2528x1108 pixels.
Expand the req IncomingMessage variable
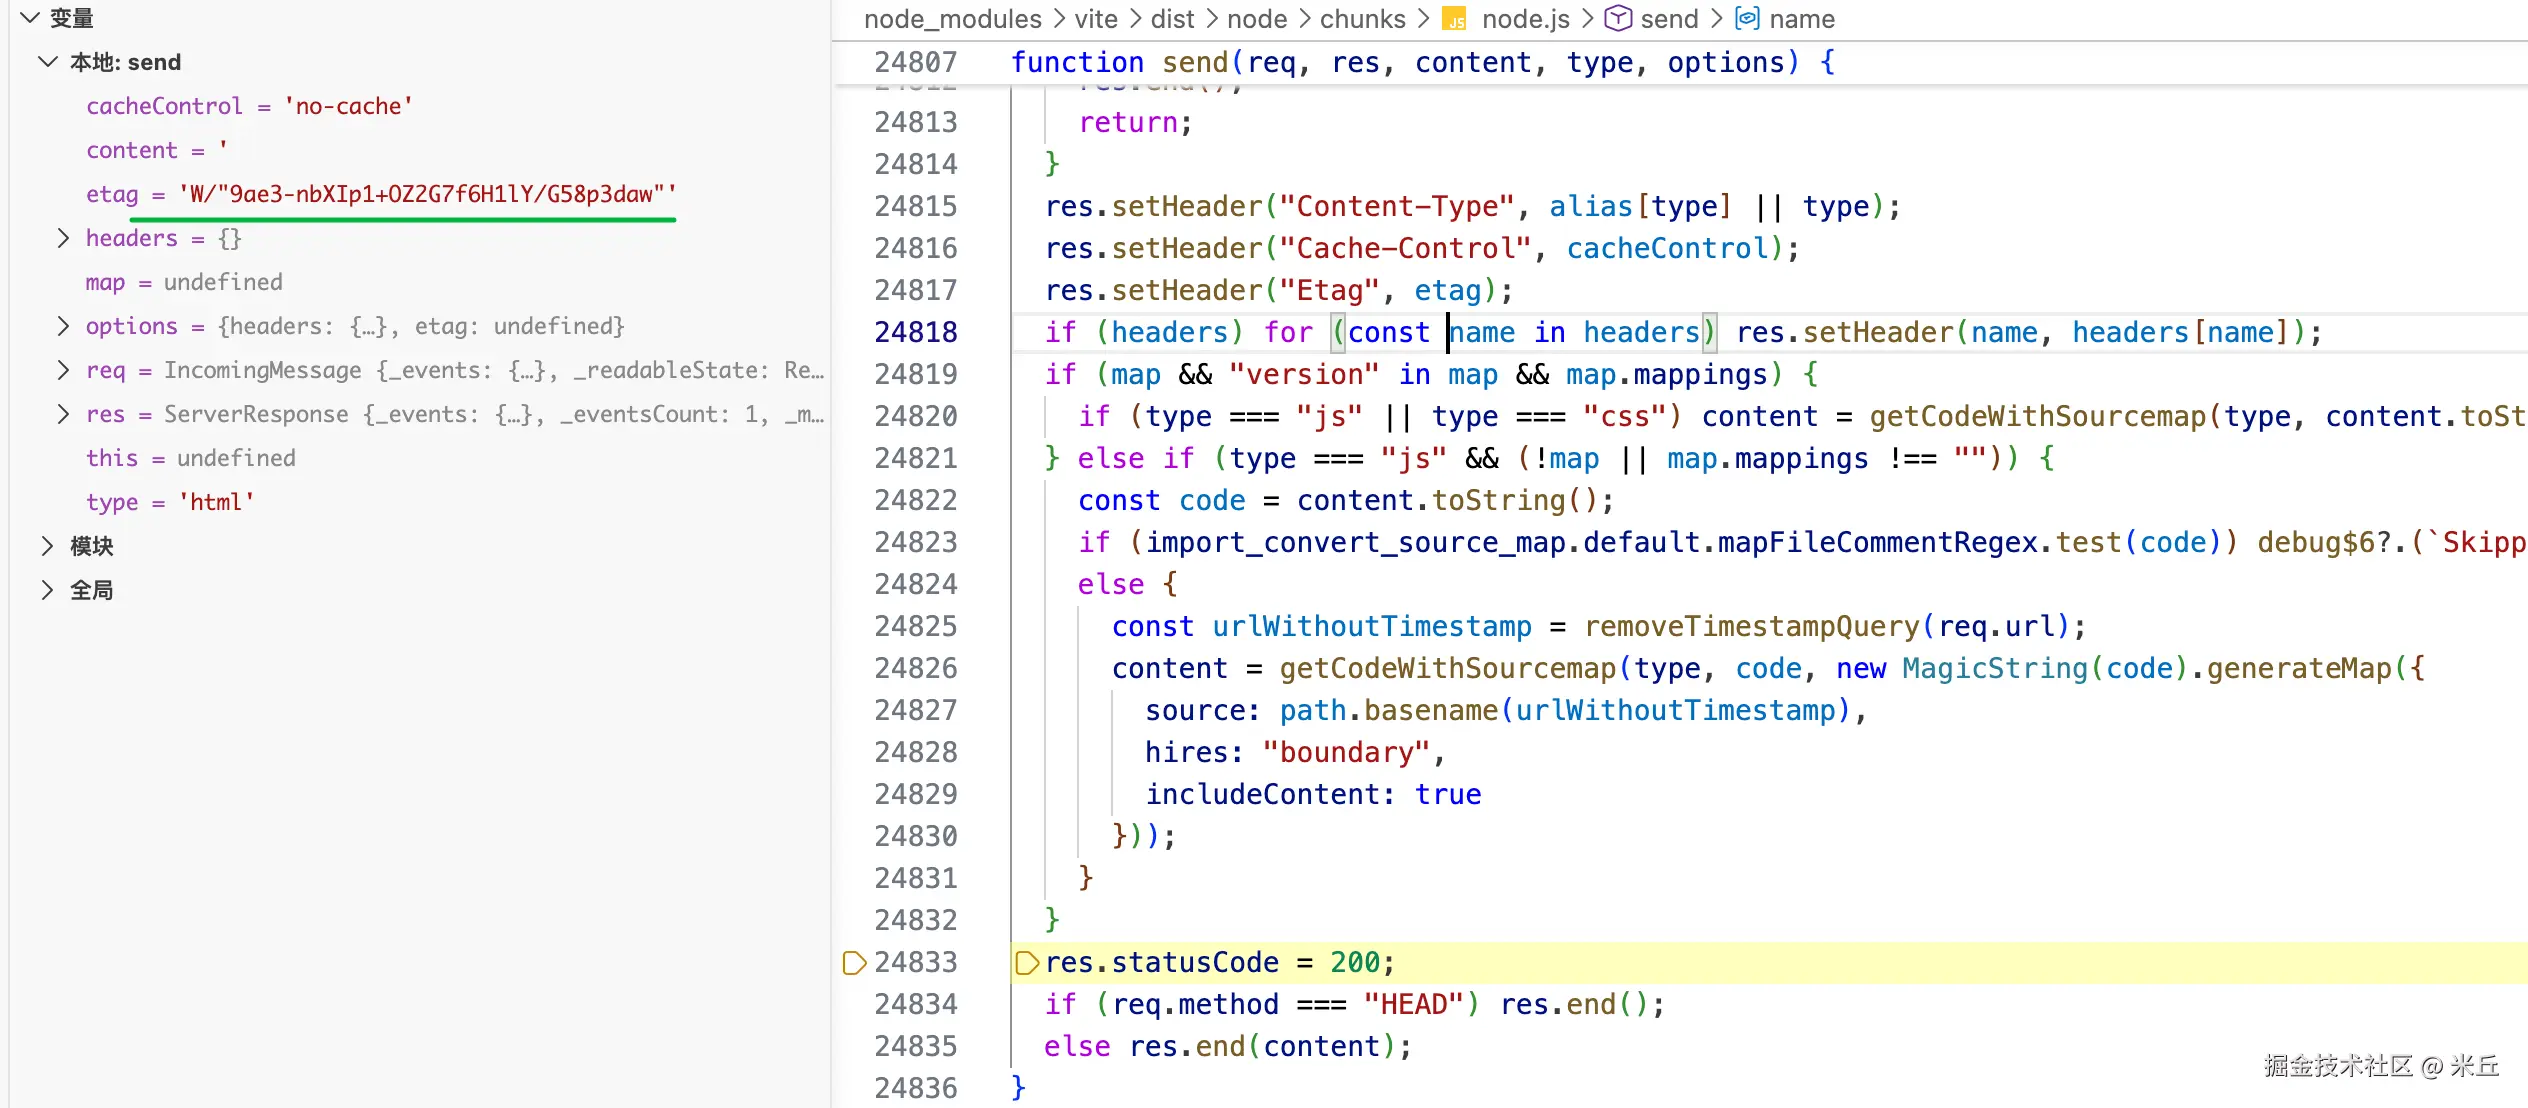point(63,370)
